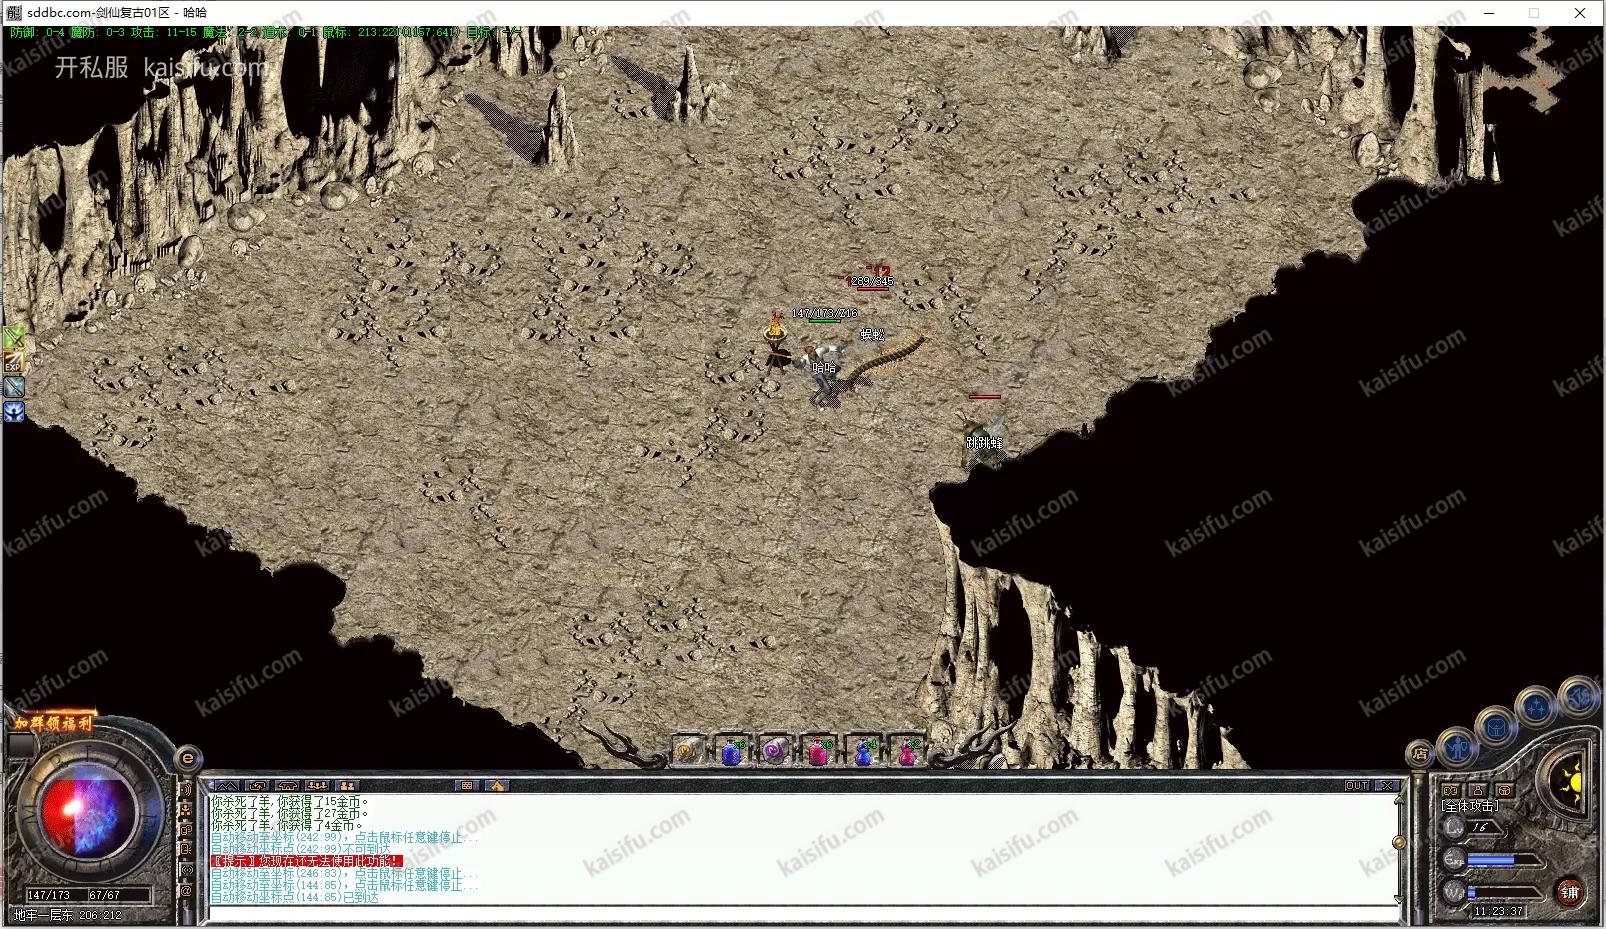
Task: Click the double-up-arrow chat toolbar icon
Action: (x=227, y=785)
